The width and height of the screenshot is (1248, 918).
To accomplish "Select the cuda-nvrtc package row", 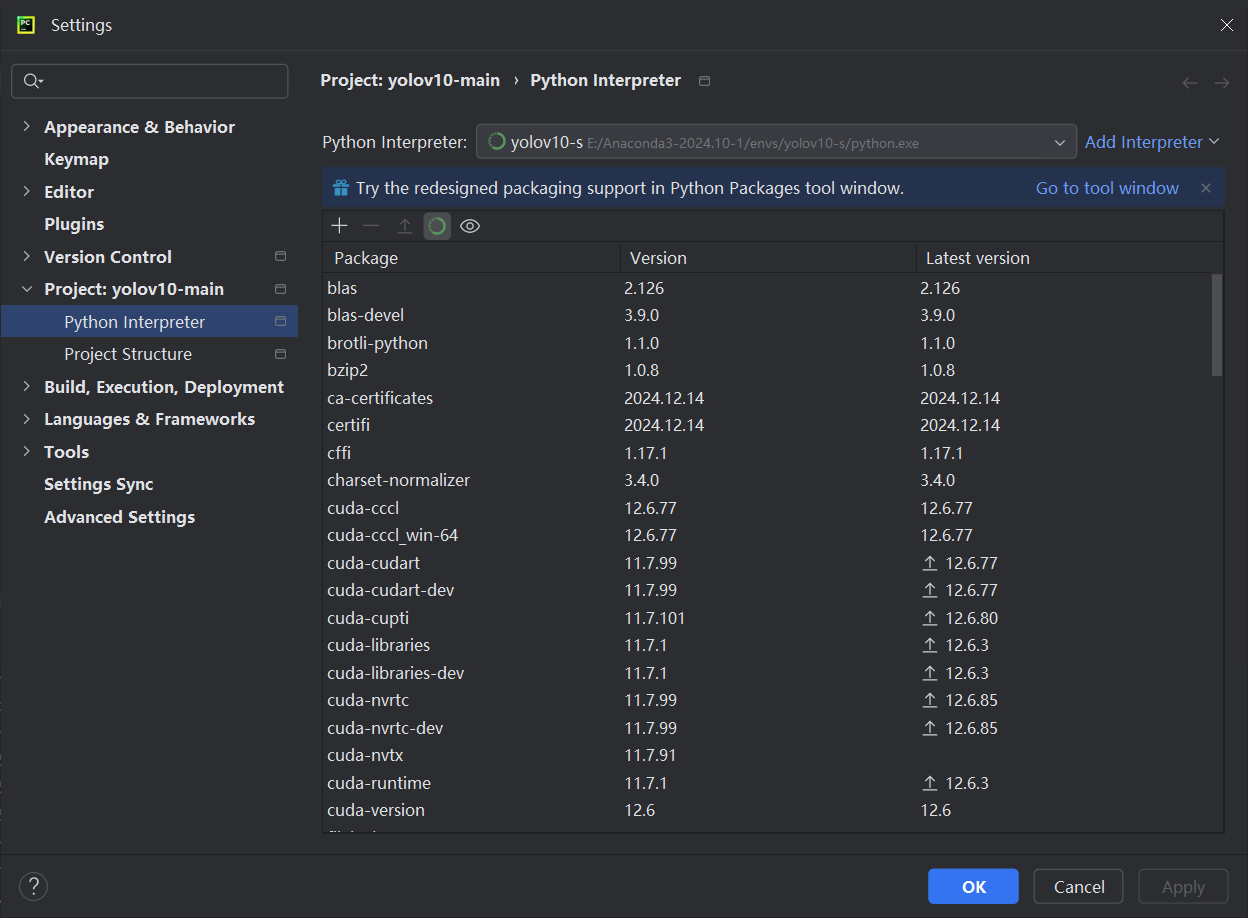I will click(766, 700).
